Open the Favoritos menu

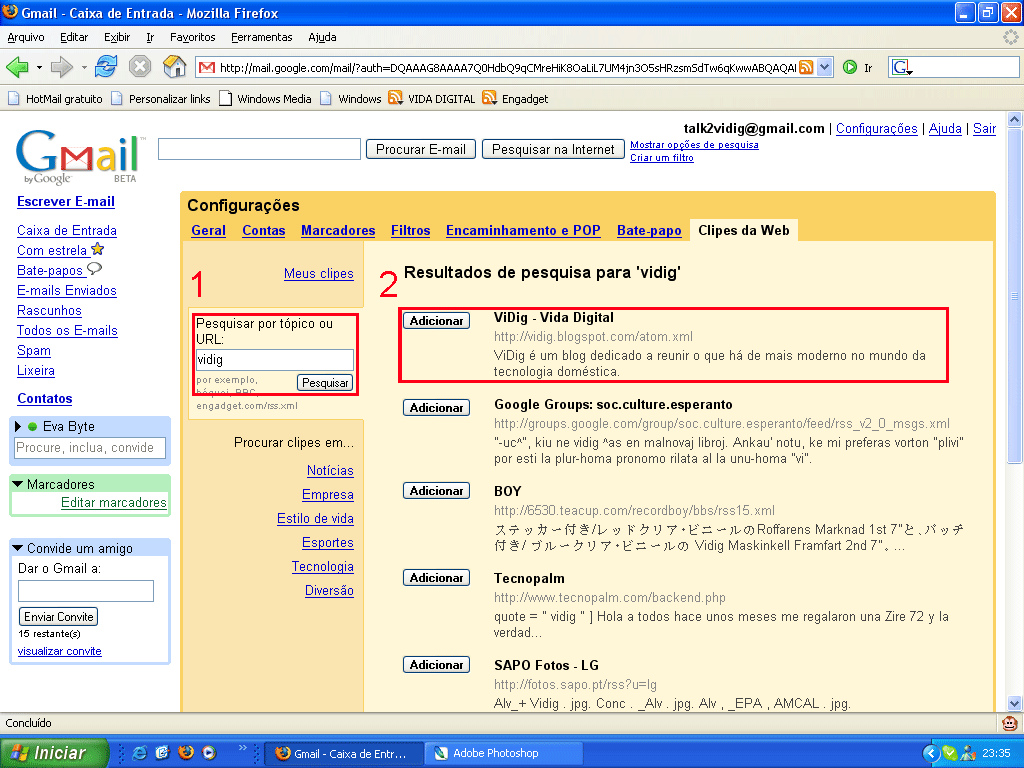click(193, 37)
